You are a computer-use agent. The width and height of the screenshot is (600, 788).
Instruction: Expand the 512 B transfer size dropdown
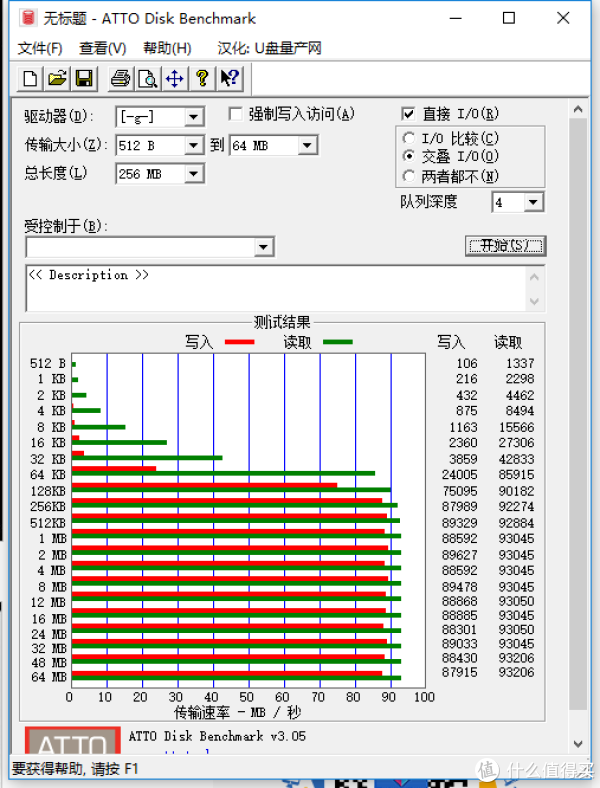[193, 146]
